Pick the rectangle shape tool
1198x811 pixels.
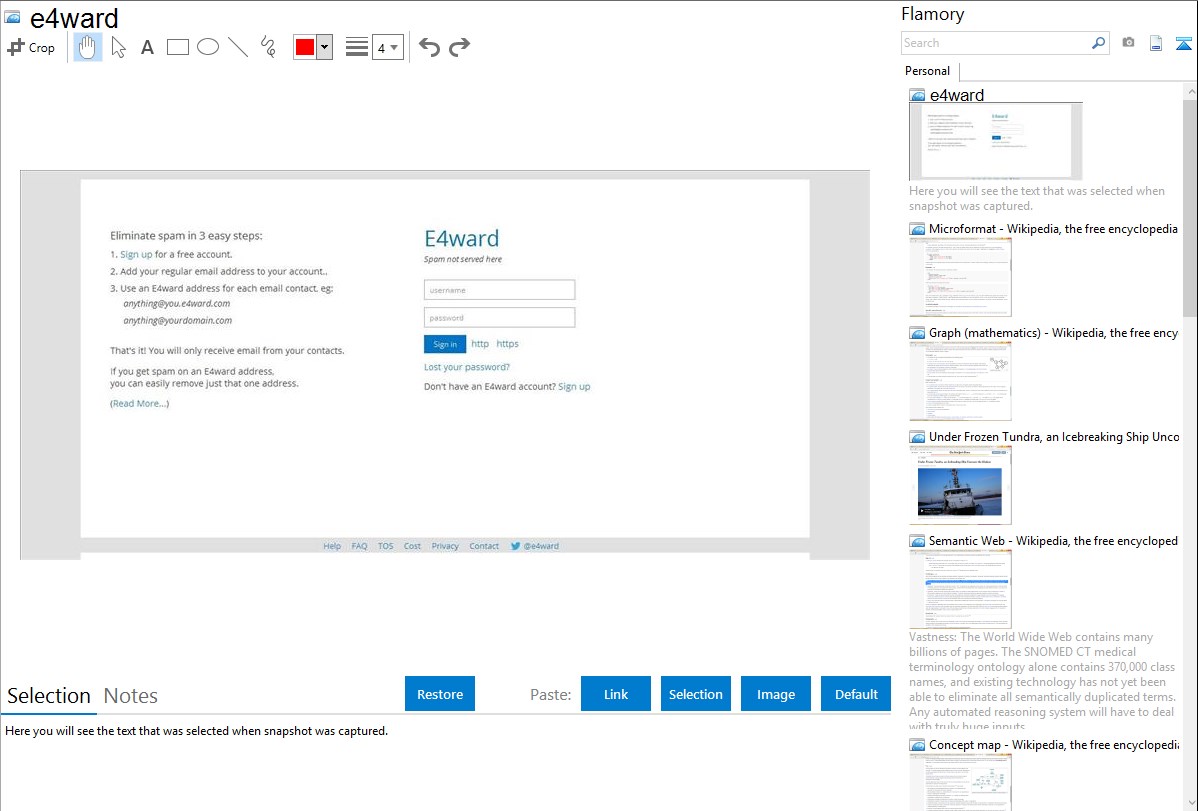177,47
